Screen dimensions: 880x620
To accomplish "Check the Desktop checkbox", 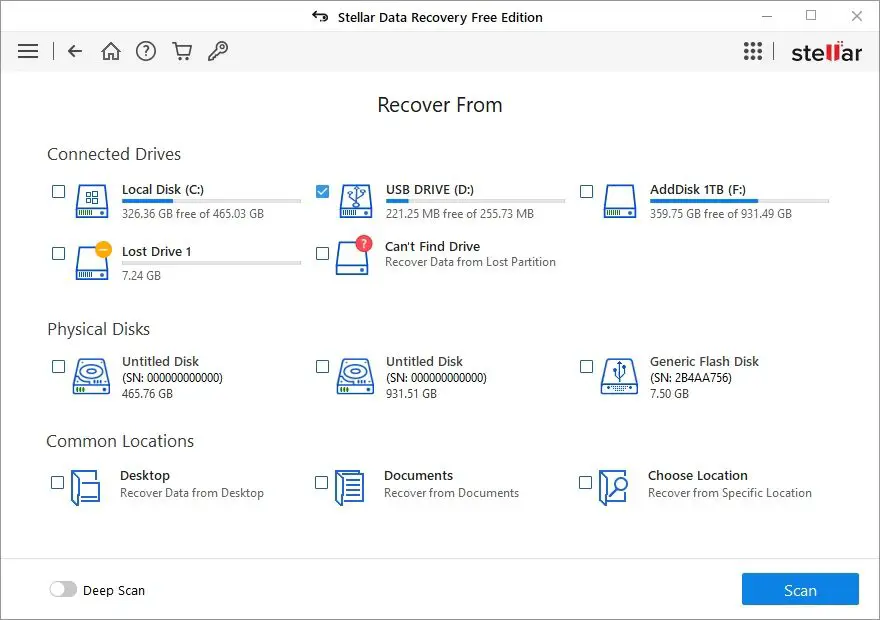I will pyautogui.click(x=57, y=483).
